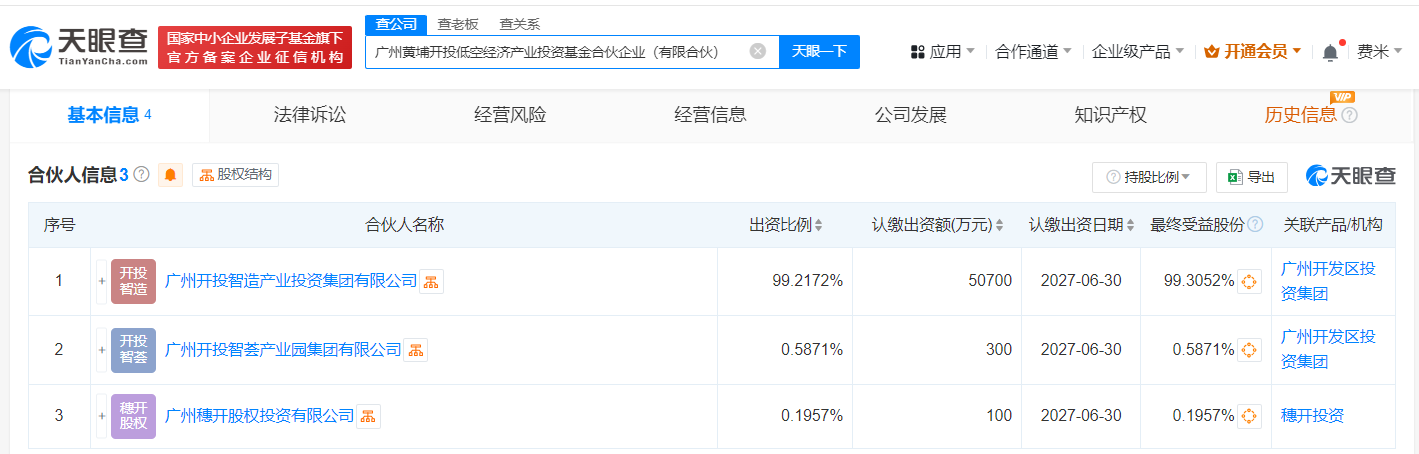Open the 持股比例 dropdown
Viewport: 1419px width, 454px height.
pos(1149,177)
